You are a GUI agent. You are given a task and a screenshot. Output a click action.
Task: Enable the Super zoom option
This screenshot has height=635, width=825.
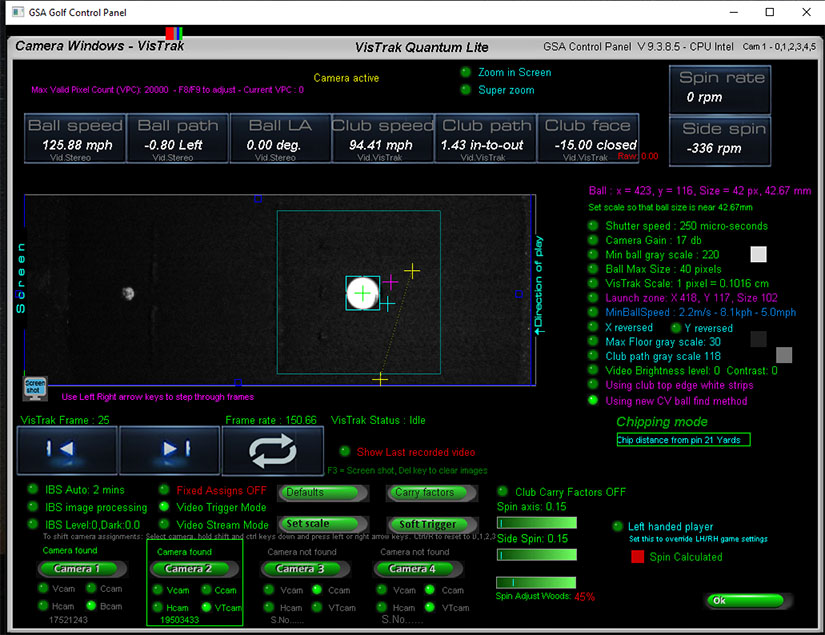point(466,90)
